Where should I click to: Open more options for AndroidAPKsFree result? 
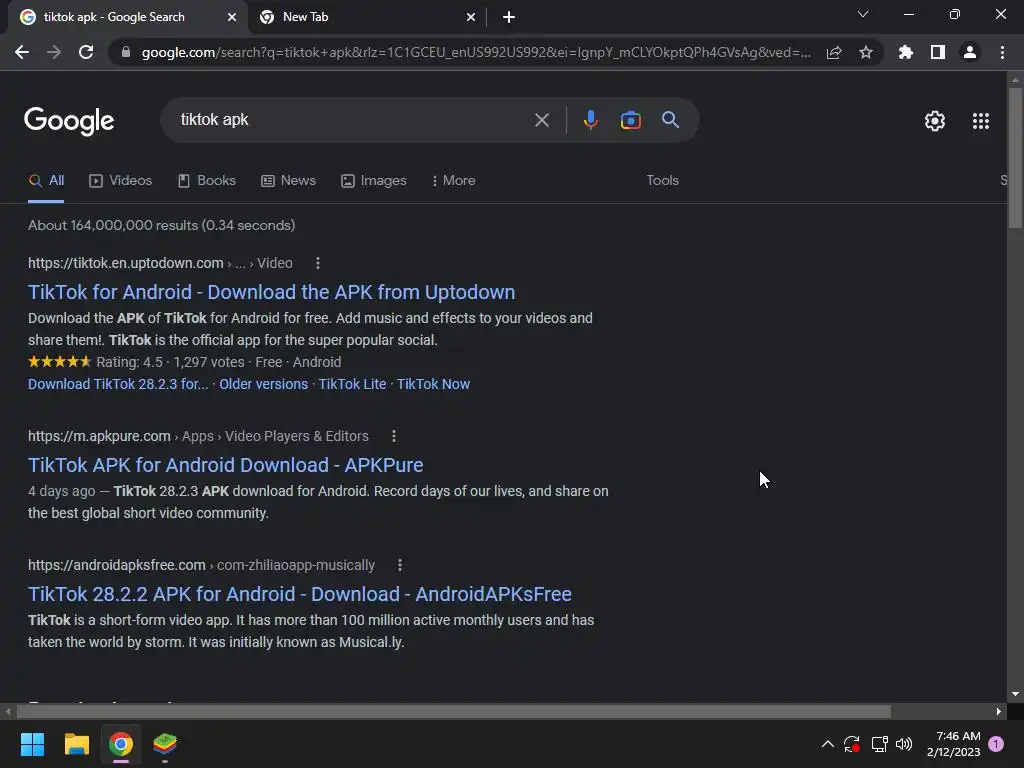[400, 565]
